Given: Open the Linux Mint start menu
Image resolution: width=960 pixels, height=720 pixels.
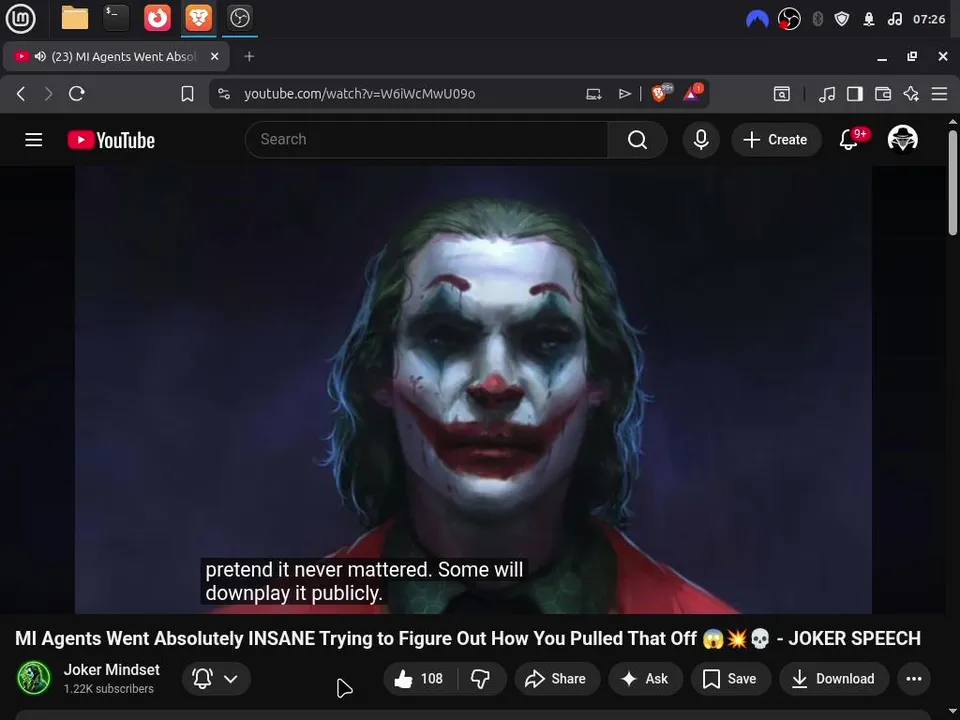Looking at the screenshot, I should pos(20,18).
